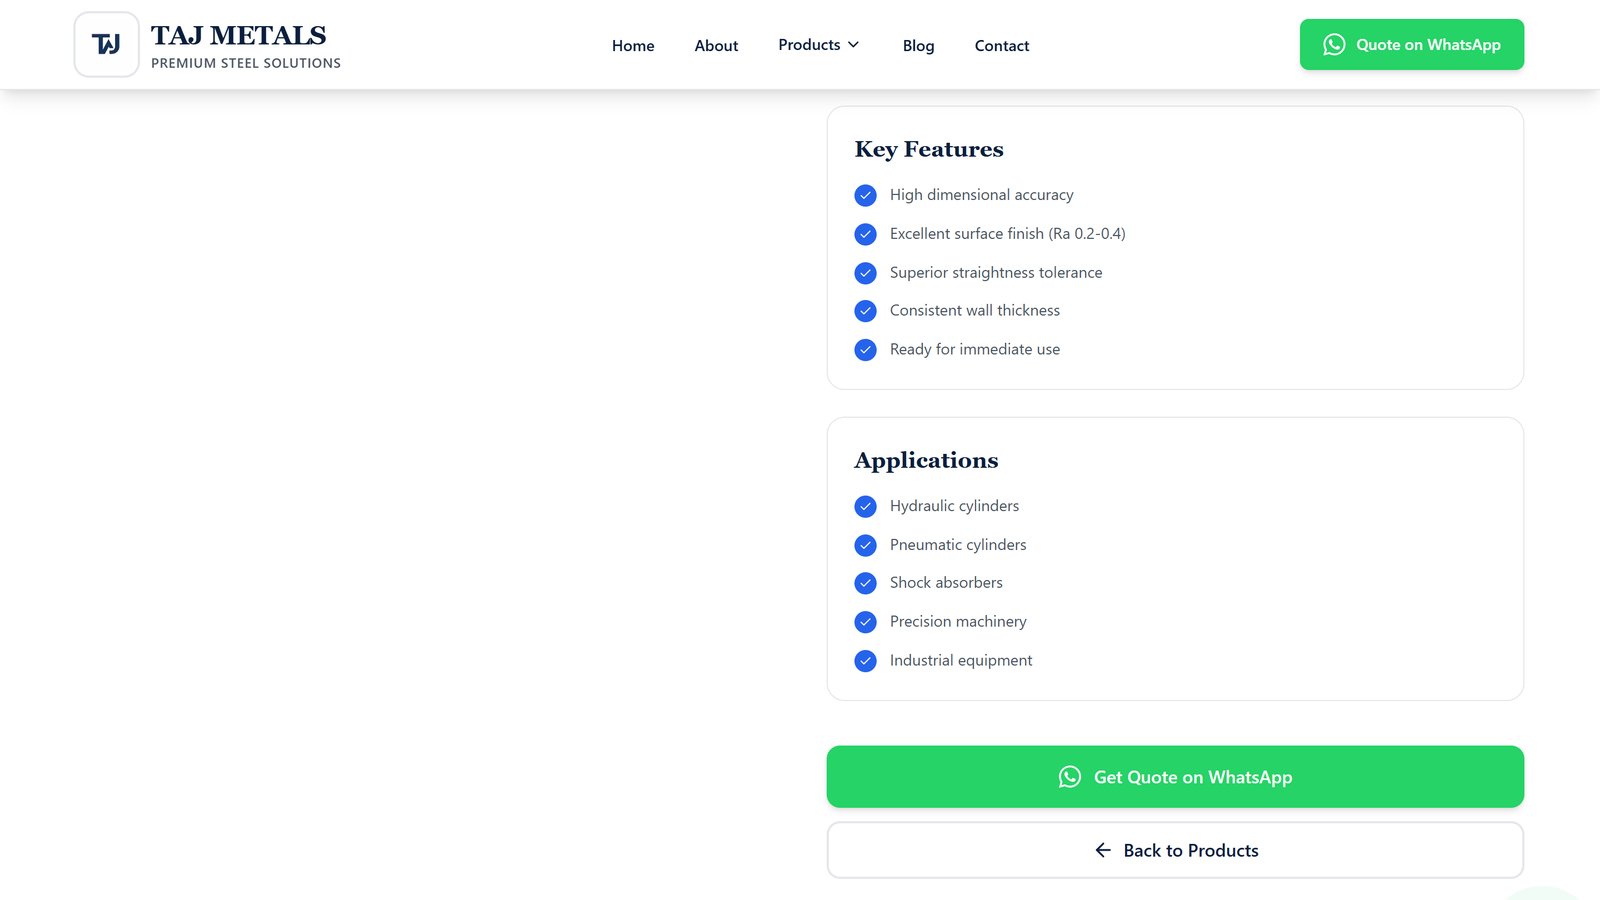
Task: Click text 'Hydraulic cylinders'
Action: point(954,506)
